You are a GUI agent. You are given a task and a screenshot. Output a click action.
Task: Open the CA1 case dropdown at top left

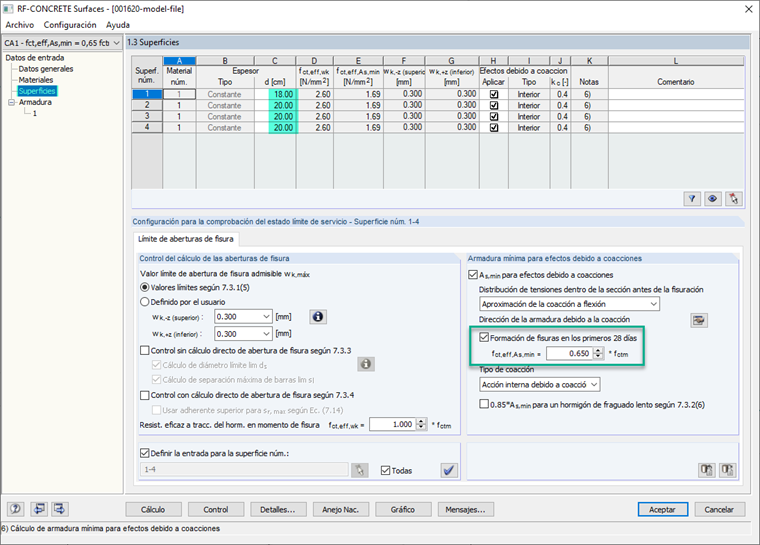pyautogui.click(x=116, y=43)
